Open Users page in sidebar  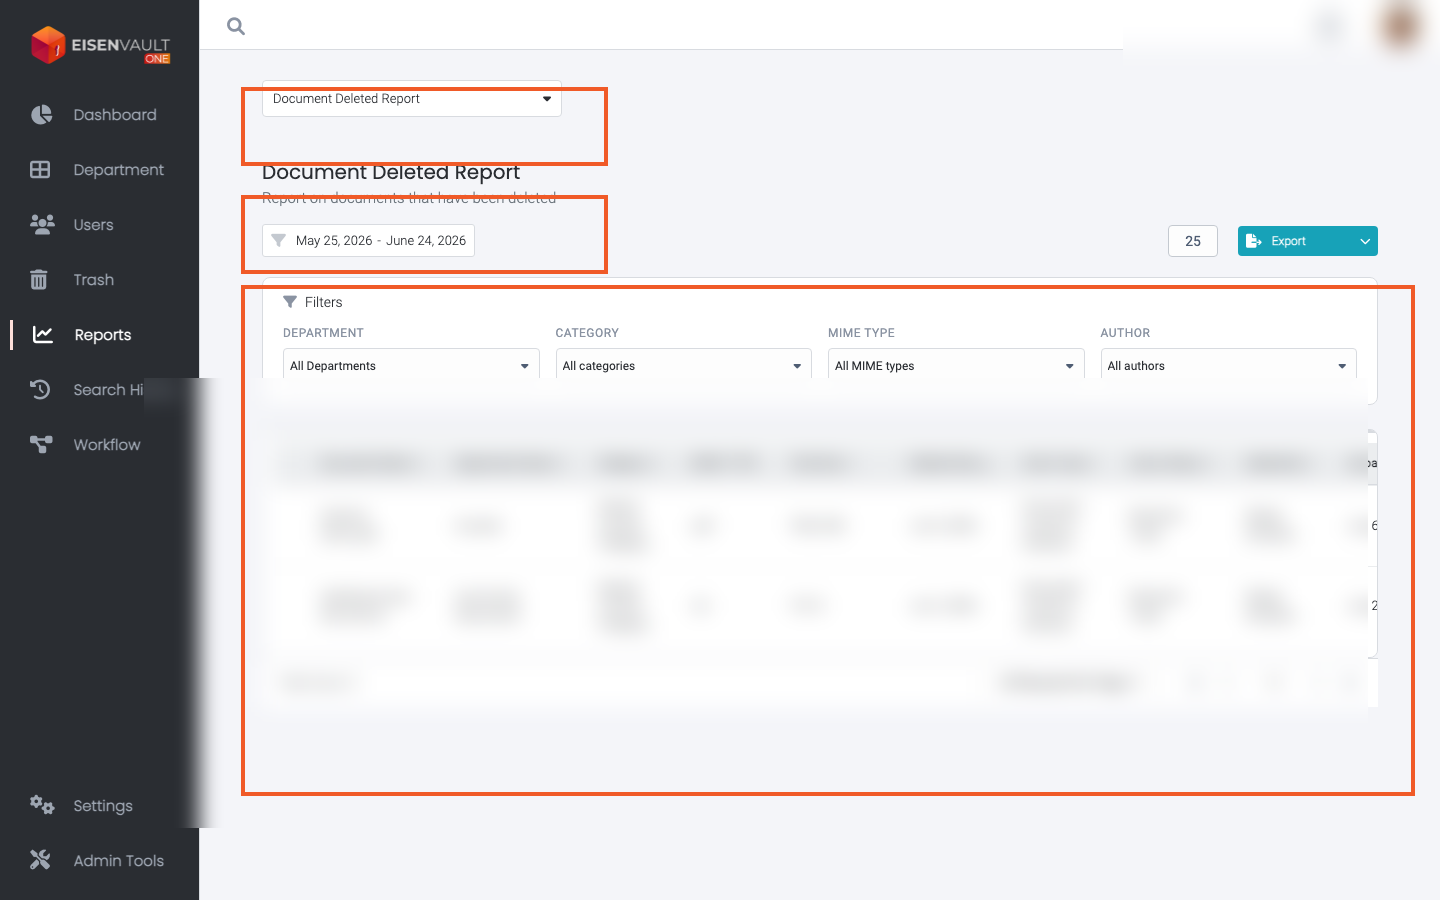click(93, 225)
